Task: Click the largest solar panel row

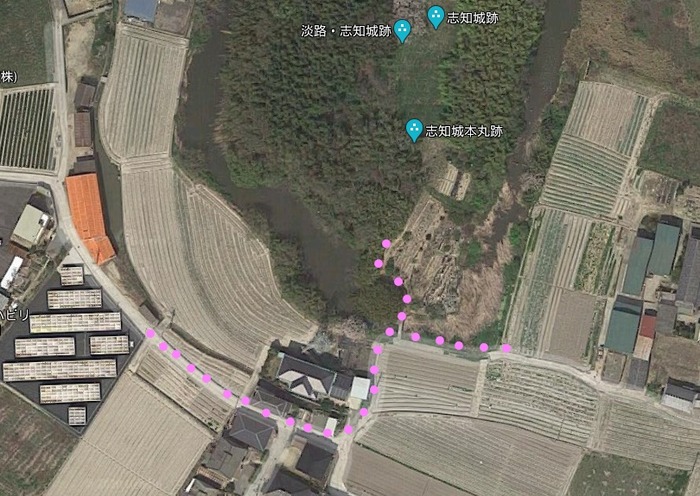Action: pyautogui.click(x=75, y=322)
